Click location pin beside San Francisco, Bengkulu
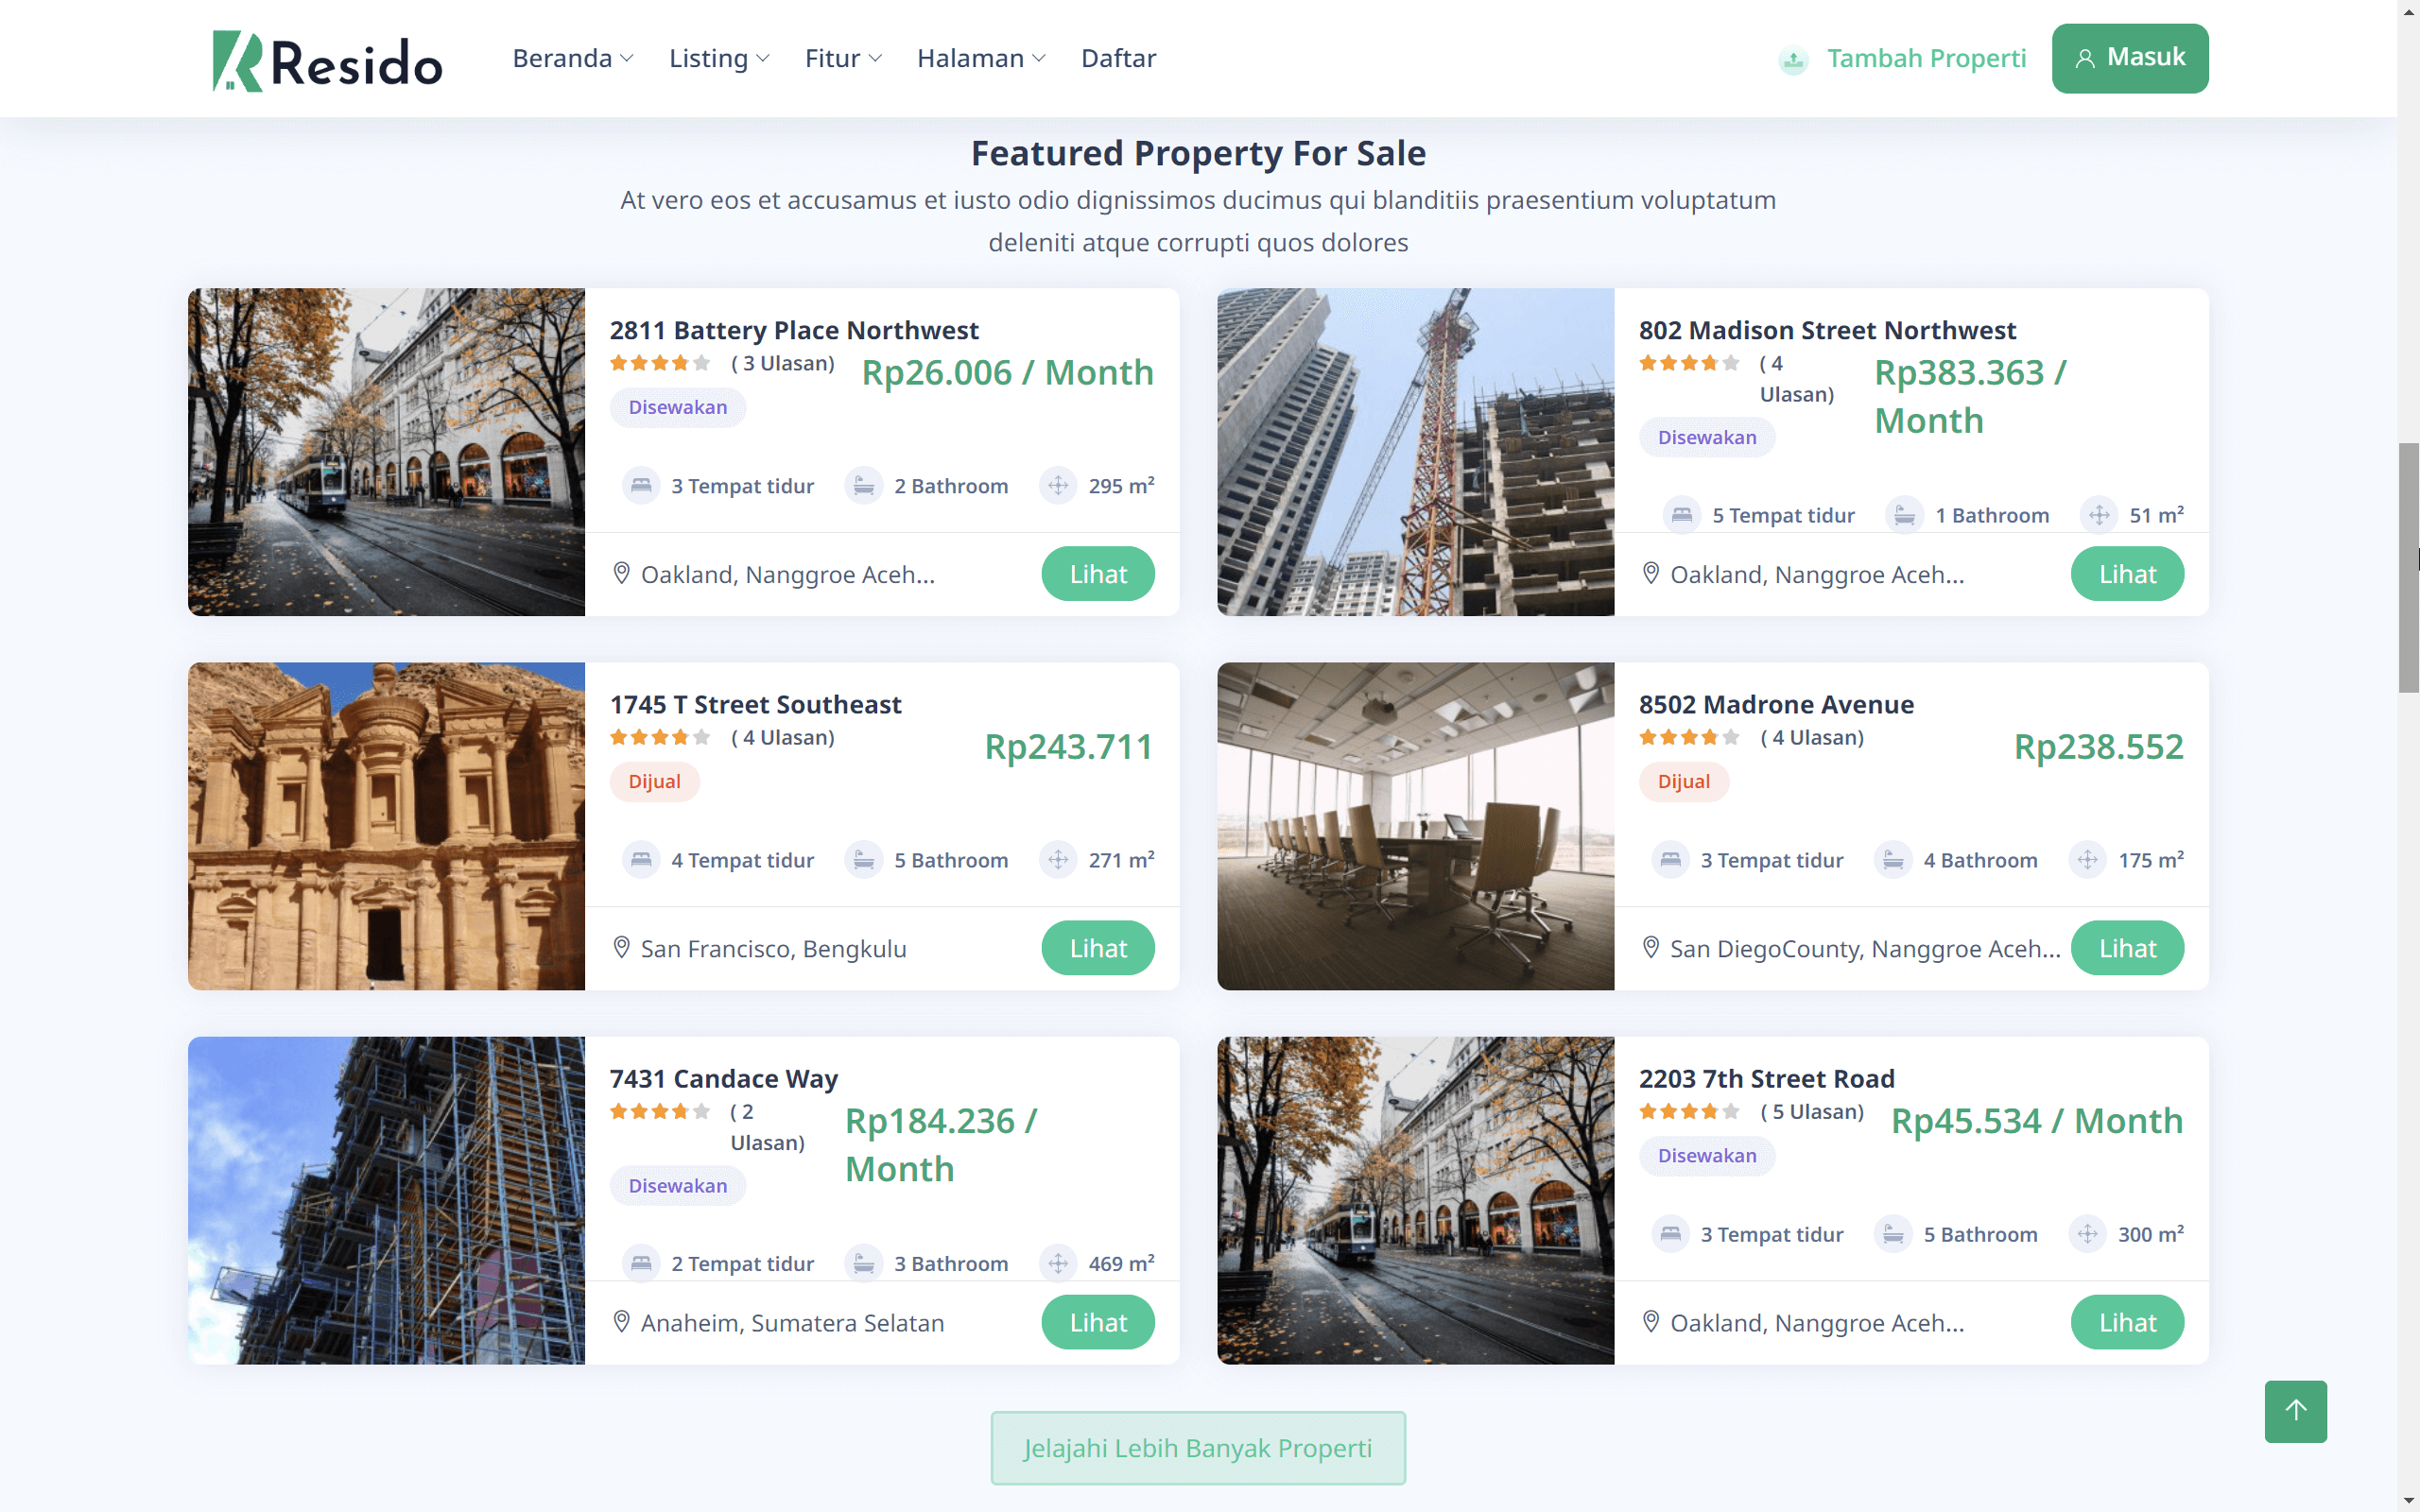Image resolution: width=2420 pixels, height=1512 pixels. (x=621, y=948)
